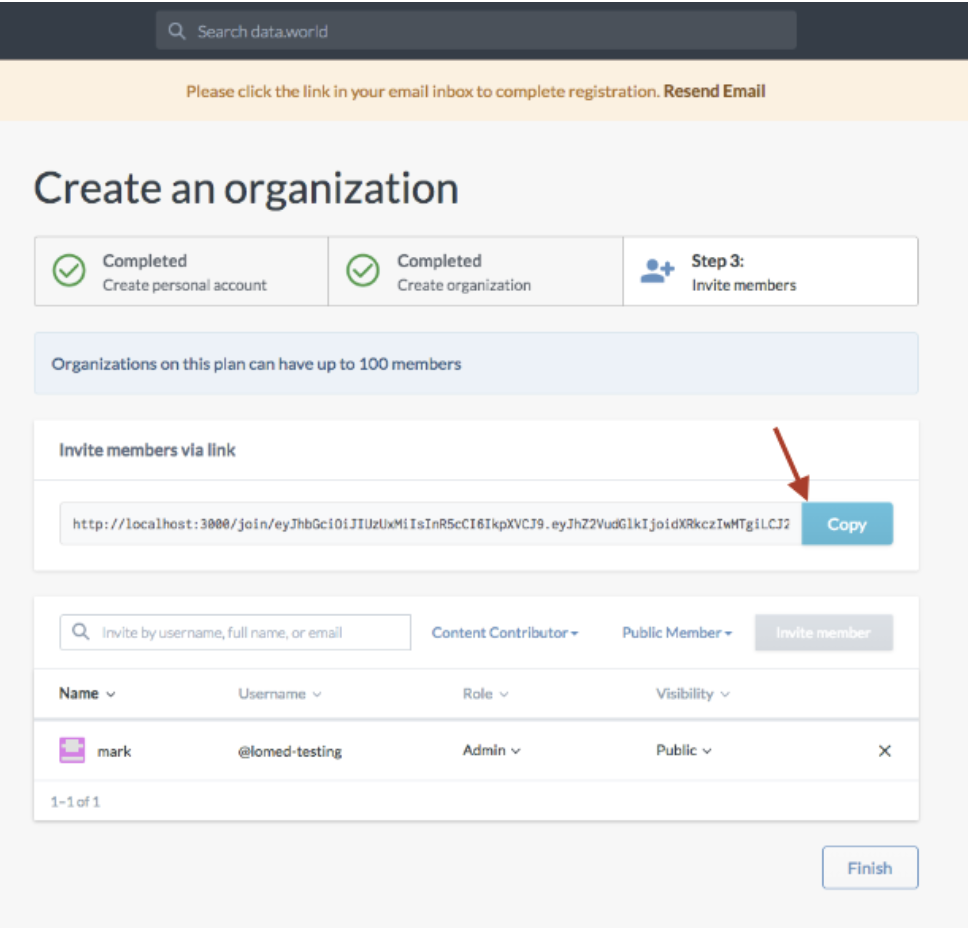
Task: Click the green checkmark for Create personal account
Action: pos(69,270)
